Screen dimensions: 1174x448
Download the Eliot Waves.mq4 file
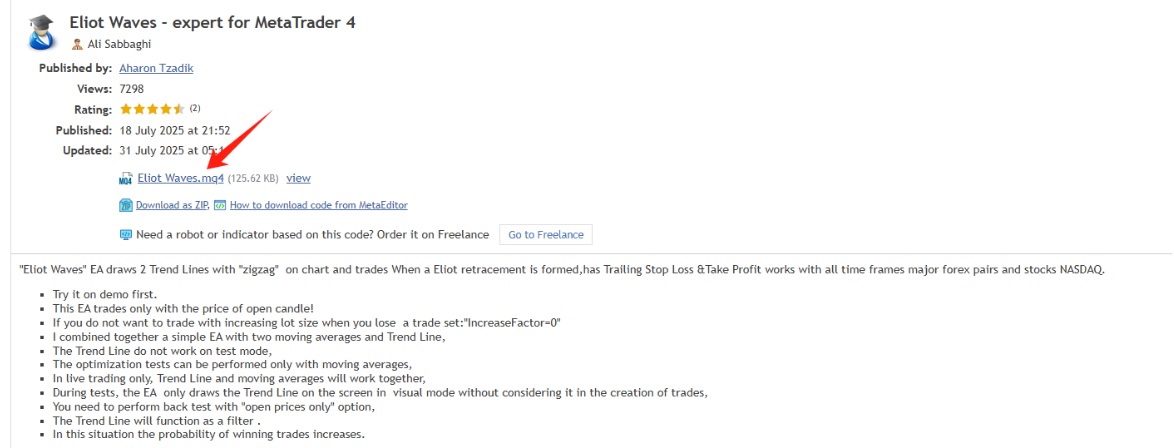(x=180, y=178)
